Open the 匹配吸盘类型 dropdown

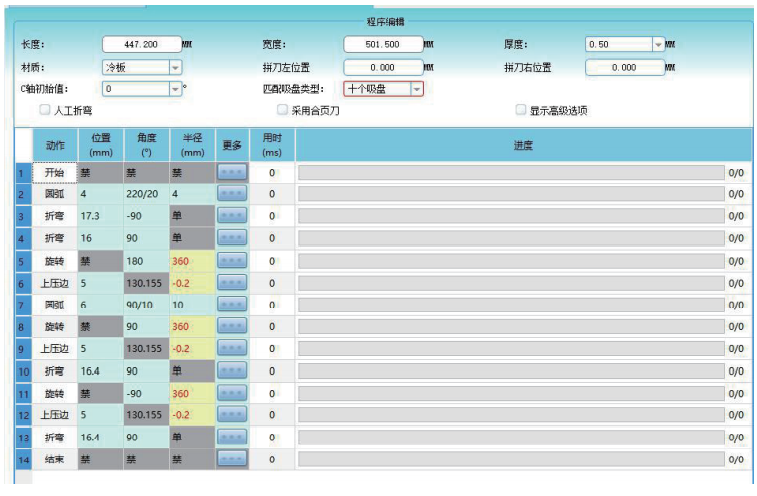coord(416,88)
